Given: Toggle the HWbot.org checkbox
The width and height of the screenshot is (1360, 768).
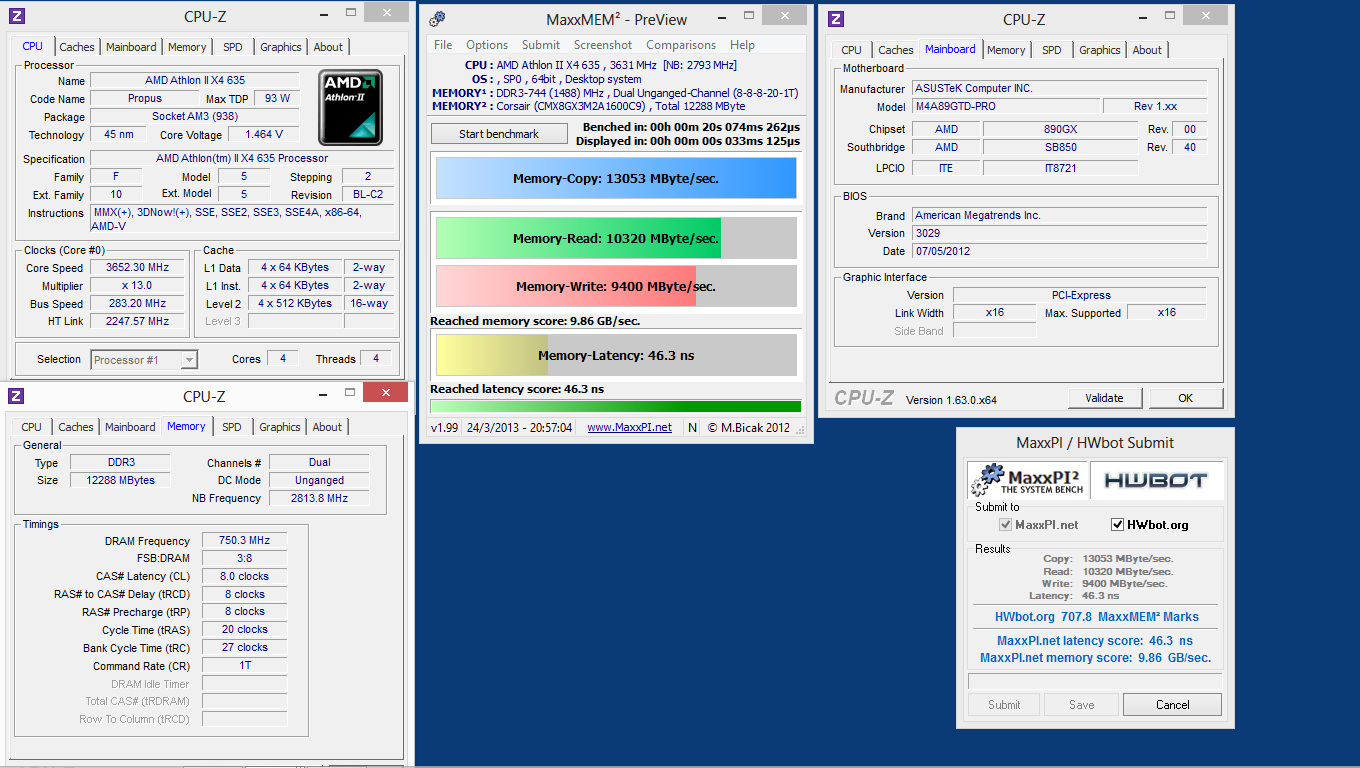Looking at the screenshot, I should pos(1118,525).
